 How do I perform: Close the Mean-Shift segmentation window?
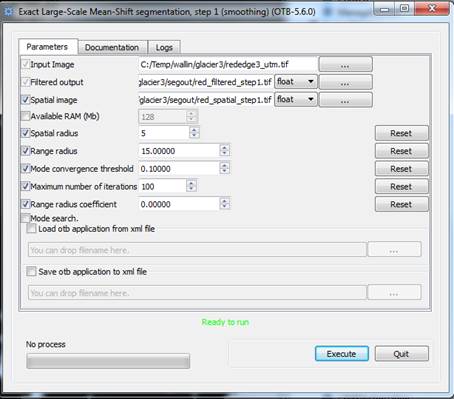[432, 9]
